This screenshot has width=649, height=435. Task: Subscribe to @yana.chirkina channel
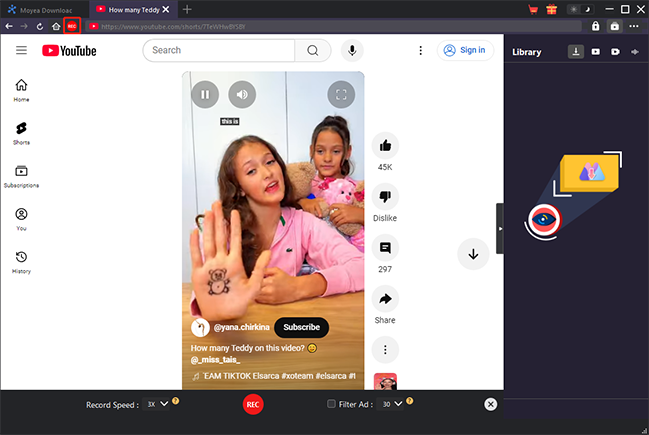tap(301, 327)
